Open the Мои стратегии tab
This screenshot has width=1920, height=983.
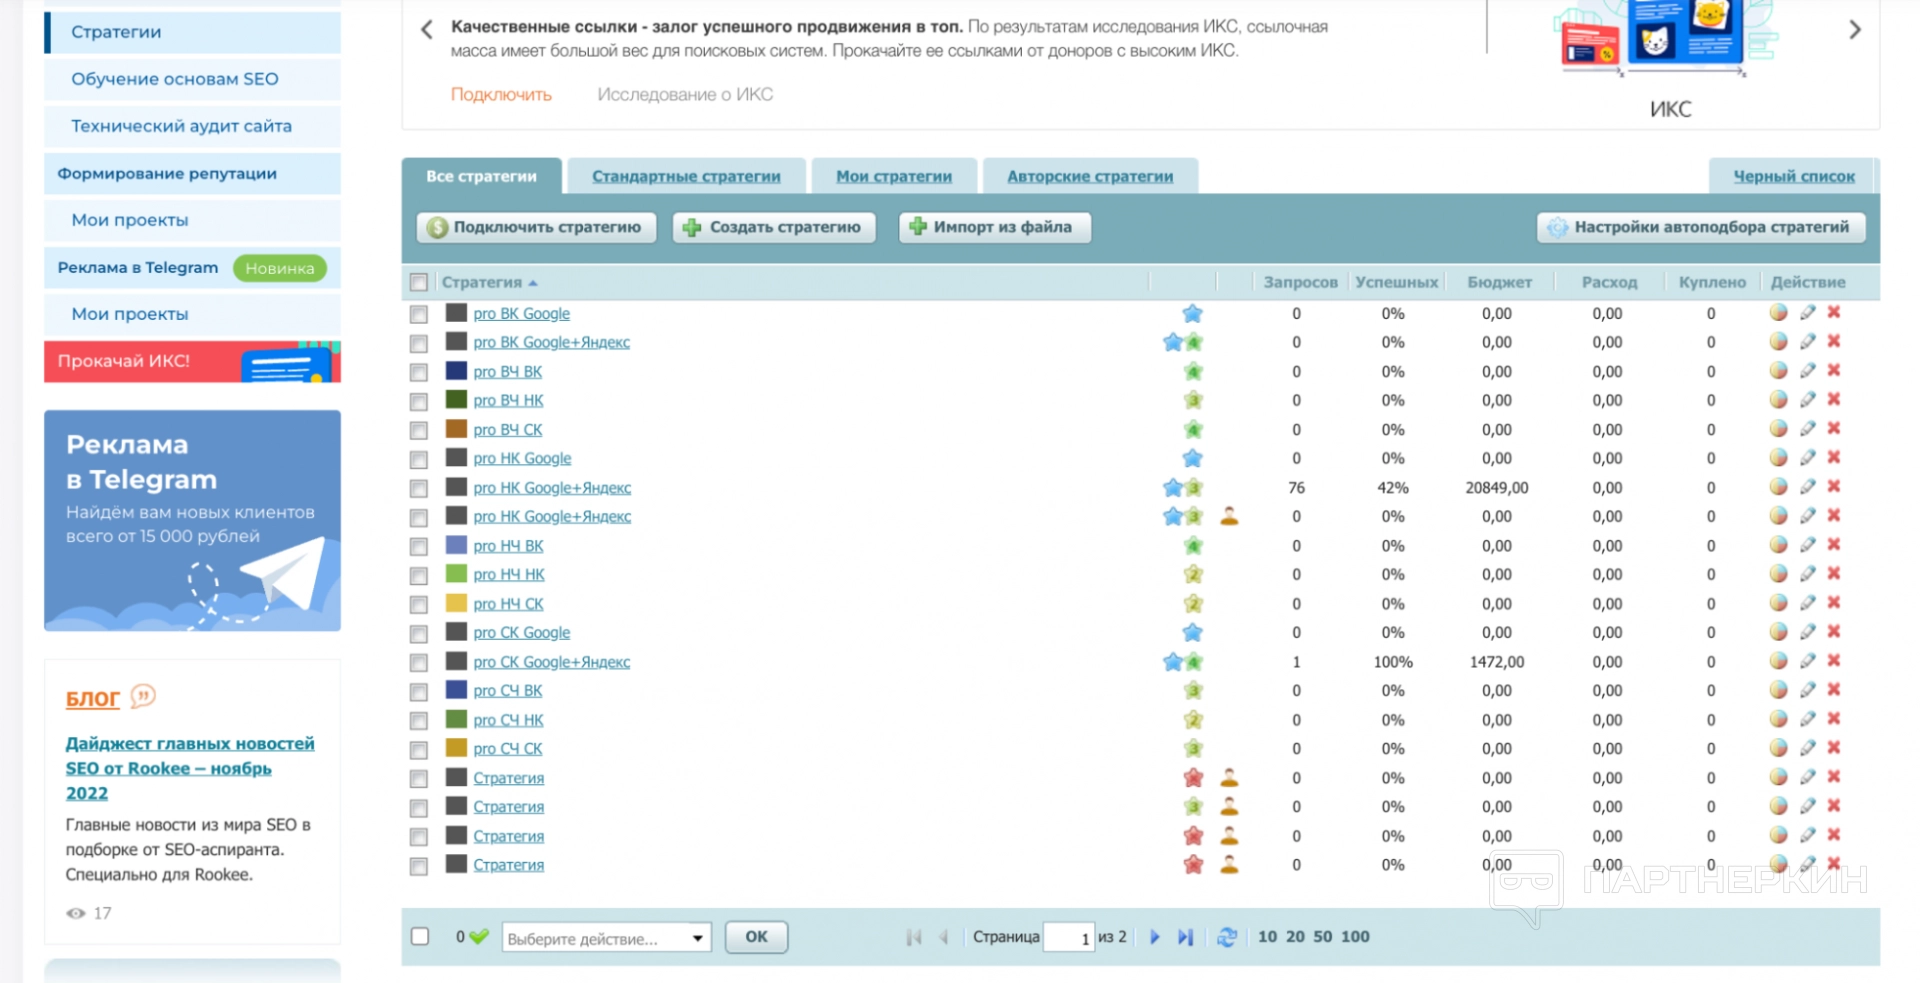click(x=894, y=176)
